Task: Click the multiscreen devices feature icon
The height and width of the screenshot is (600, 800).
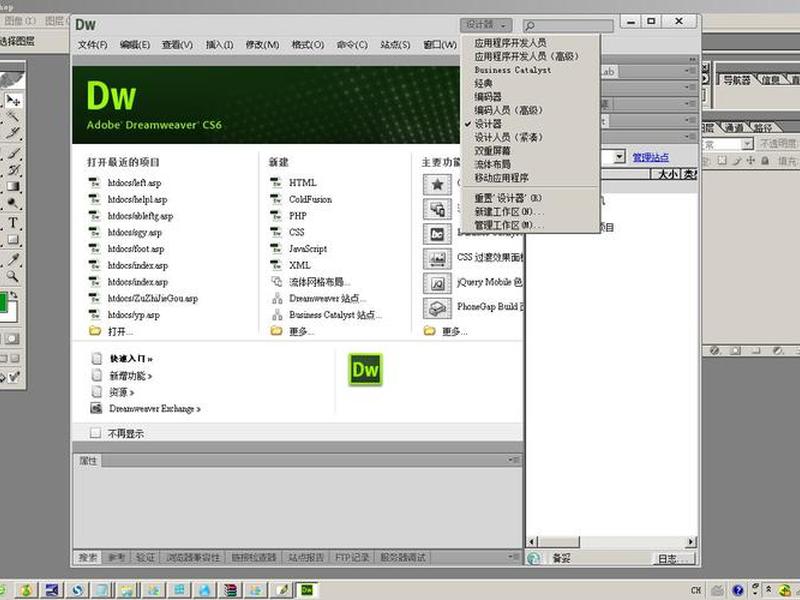Action: [x=437, y=209]
